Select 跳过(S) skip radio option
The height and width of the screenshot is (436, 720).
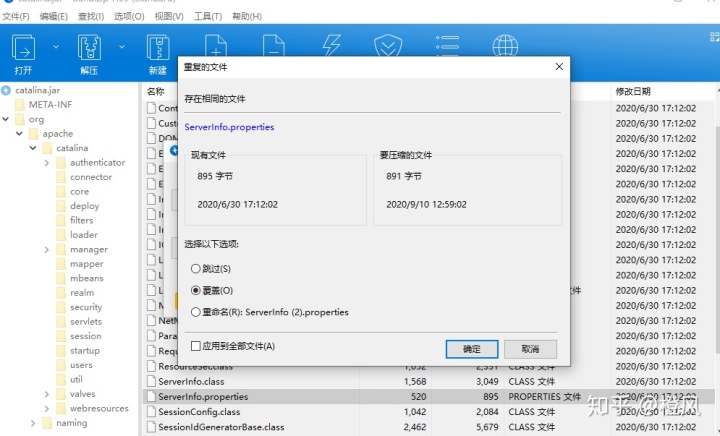196,268
